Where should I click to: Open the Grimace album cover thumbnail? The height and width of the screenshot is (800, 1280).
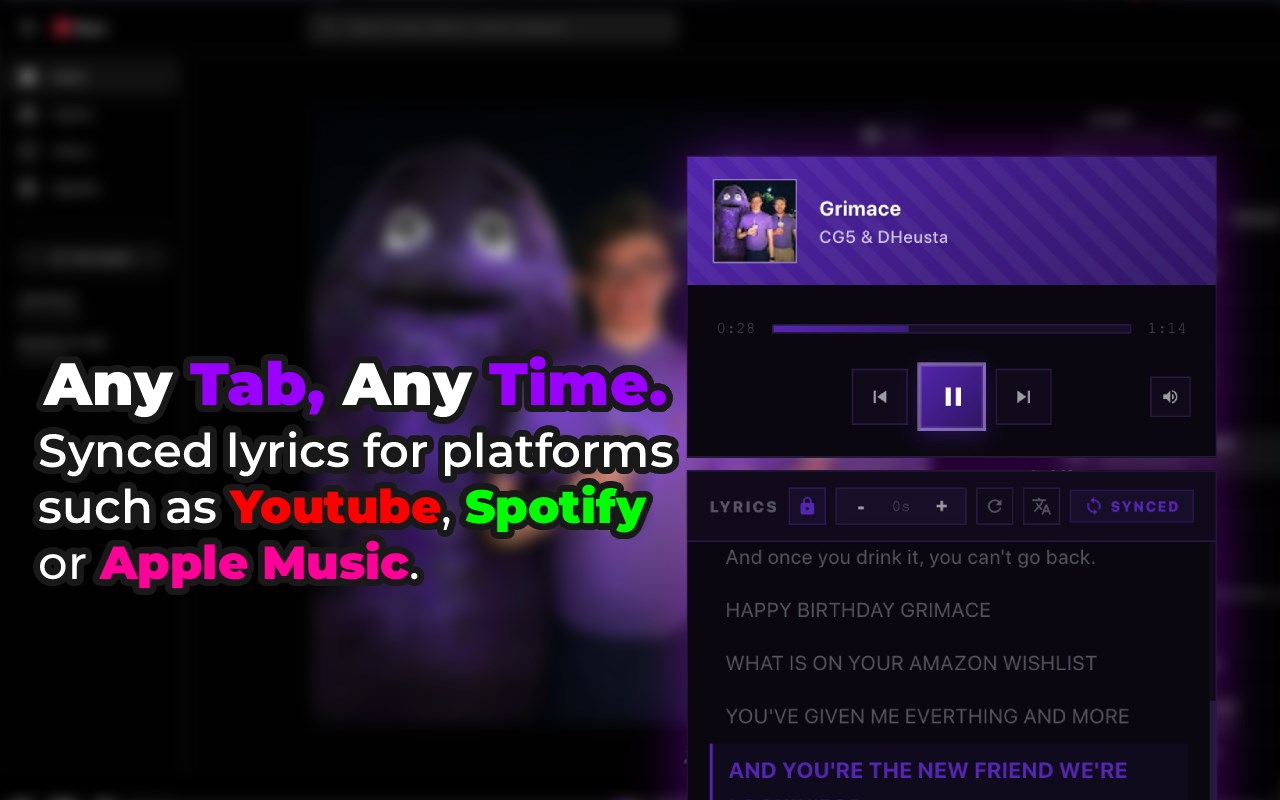tap(755, 221)
